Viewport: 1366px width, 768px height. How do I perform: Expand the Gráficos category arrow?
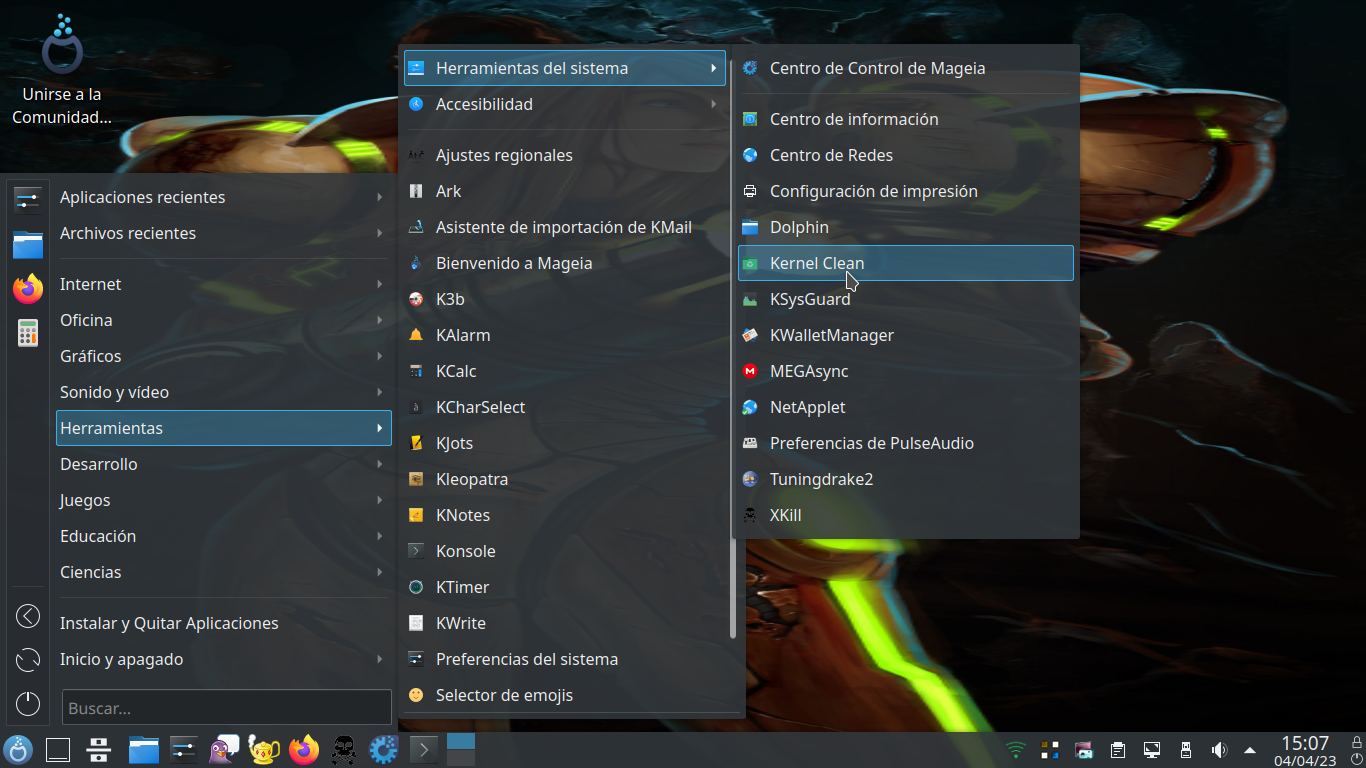(380, 356)
